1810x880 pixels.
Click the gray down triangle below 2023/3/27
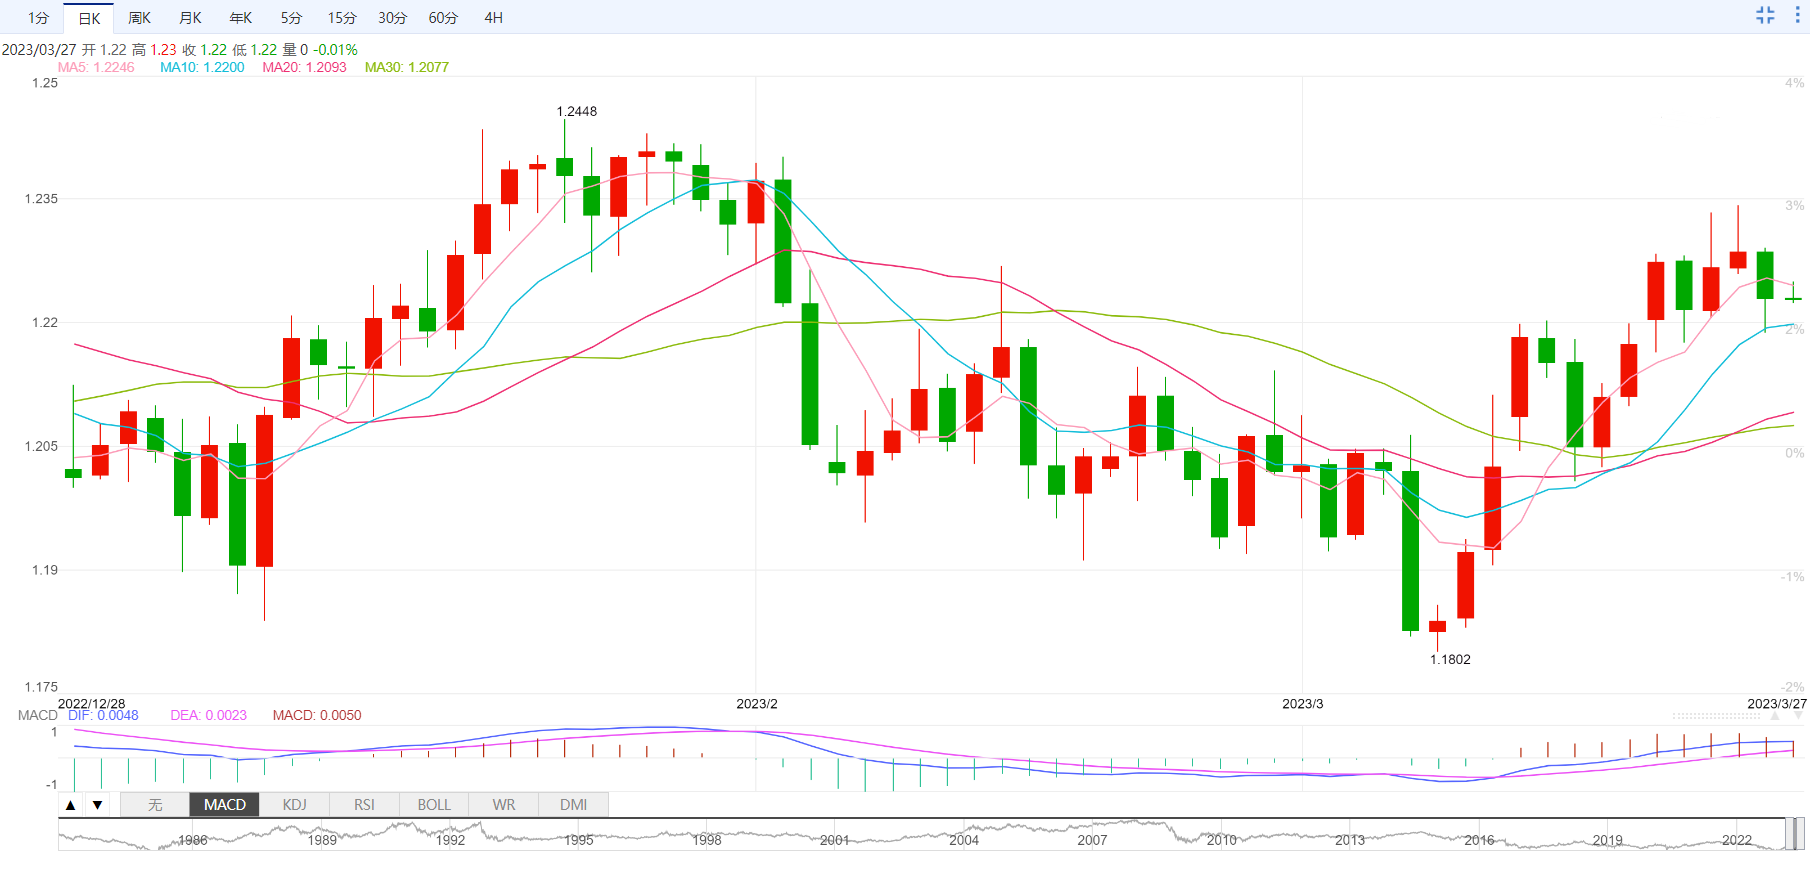point(1798,716)
